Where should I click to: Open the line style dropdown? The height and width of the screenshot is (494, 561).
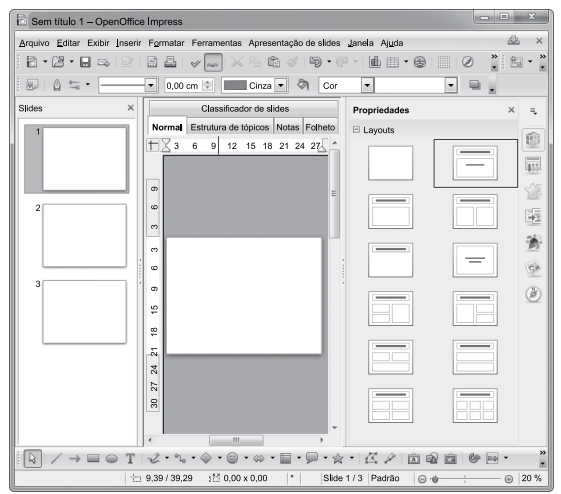151,85
